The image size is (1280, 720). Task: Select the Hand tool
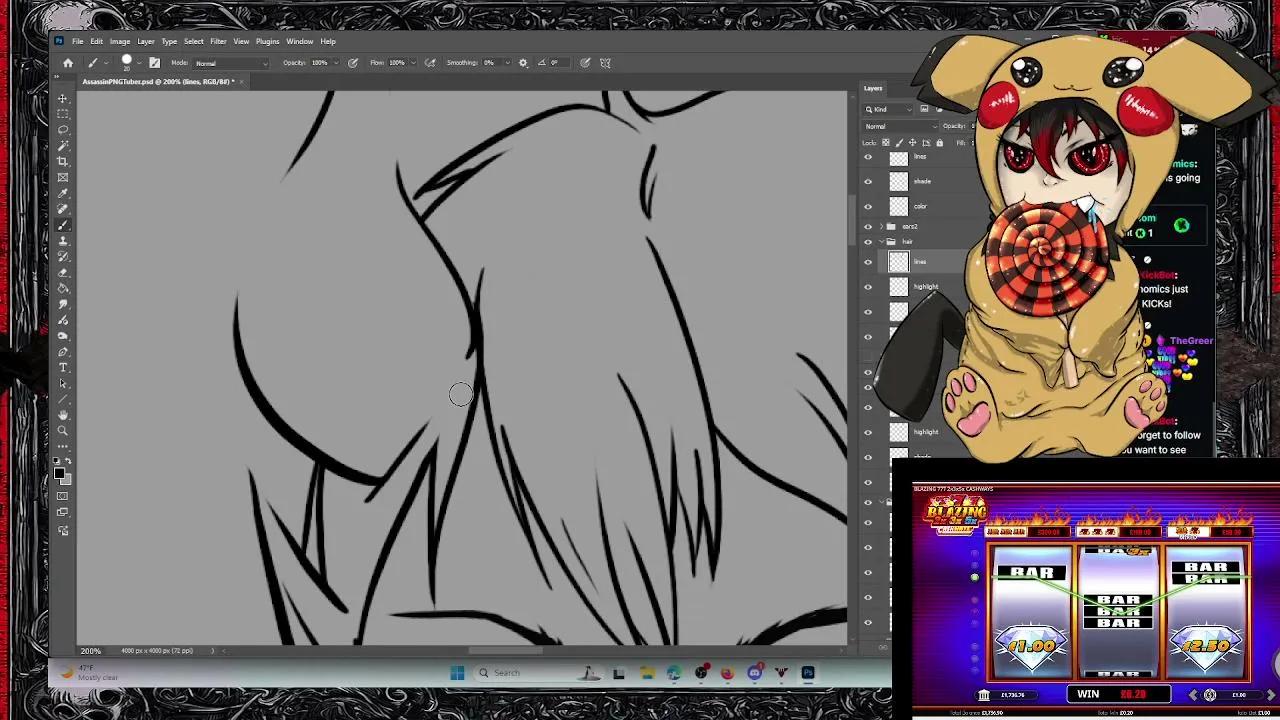(63, 415)
